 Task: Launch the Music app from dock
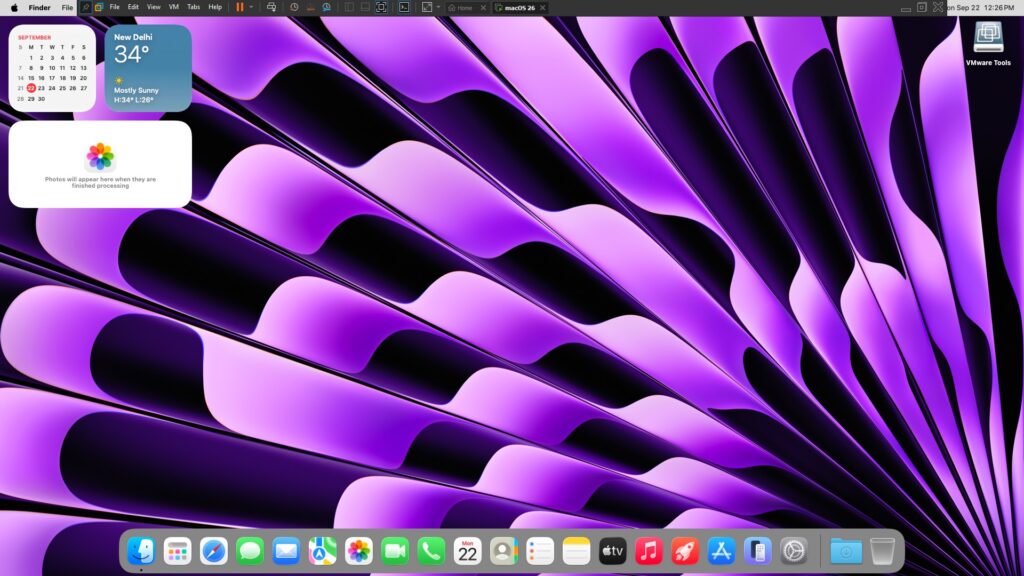pyautogui.click(x=649, y=551)
